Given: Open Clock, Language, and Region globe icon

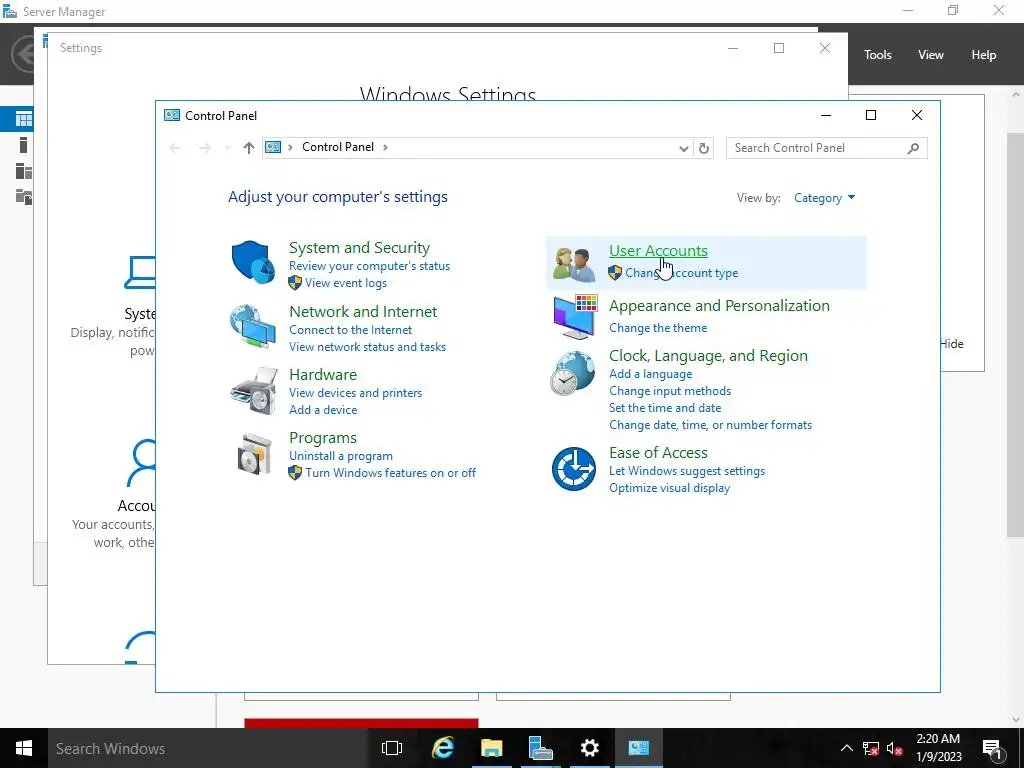Looking at the screenshot, I should (573, 373).
